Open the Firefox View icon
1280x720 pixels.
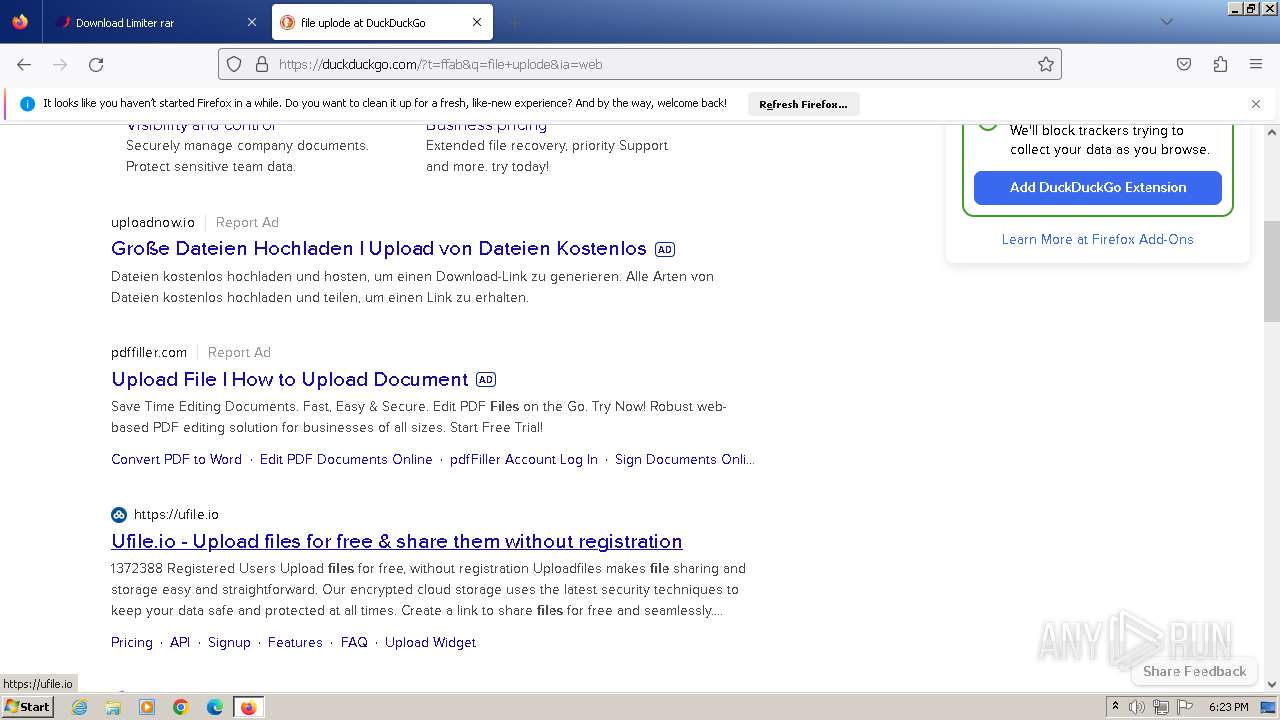[20, 22]
